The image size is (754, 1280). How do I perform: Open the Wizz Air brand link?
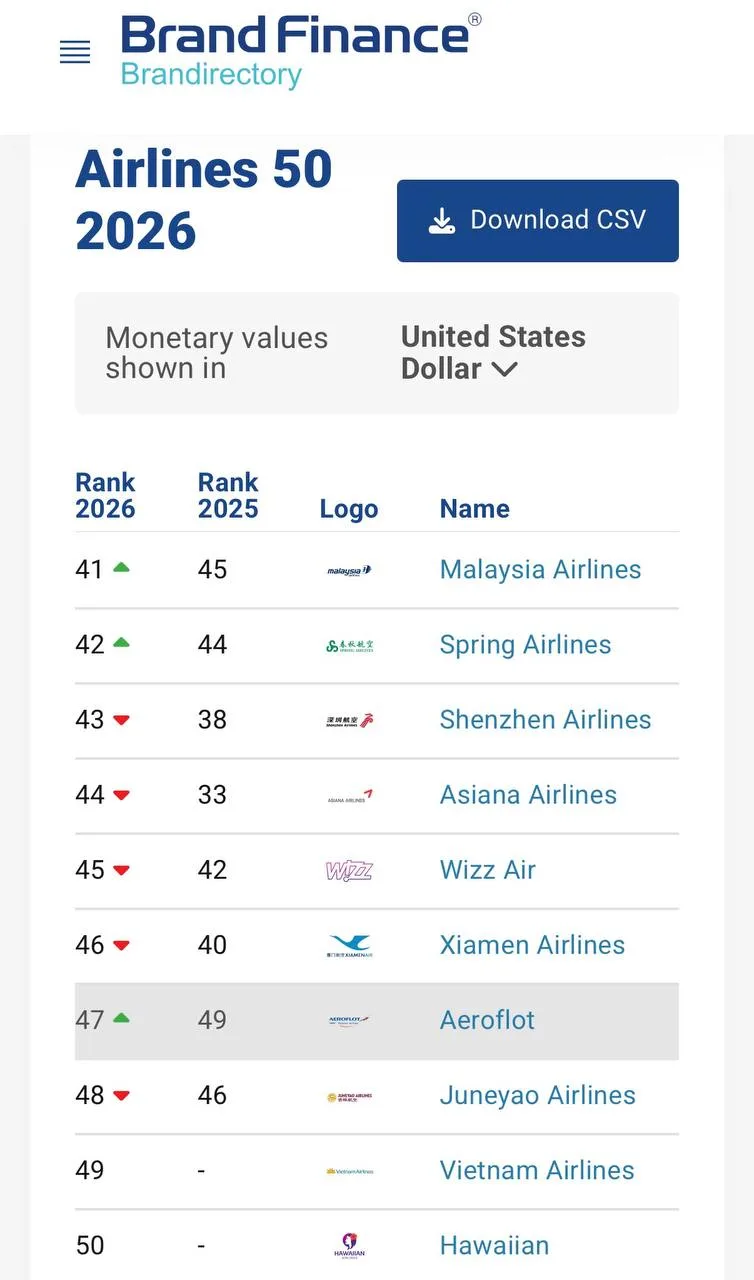click(x=488, y=870)
